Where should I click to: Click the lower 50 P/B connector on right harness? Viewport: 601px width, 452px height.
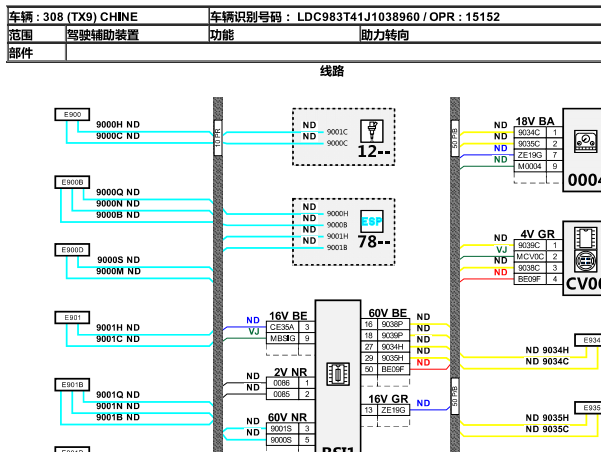coord(455,396)
